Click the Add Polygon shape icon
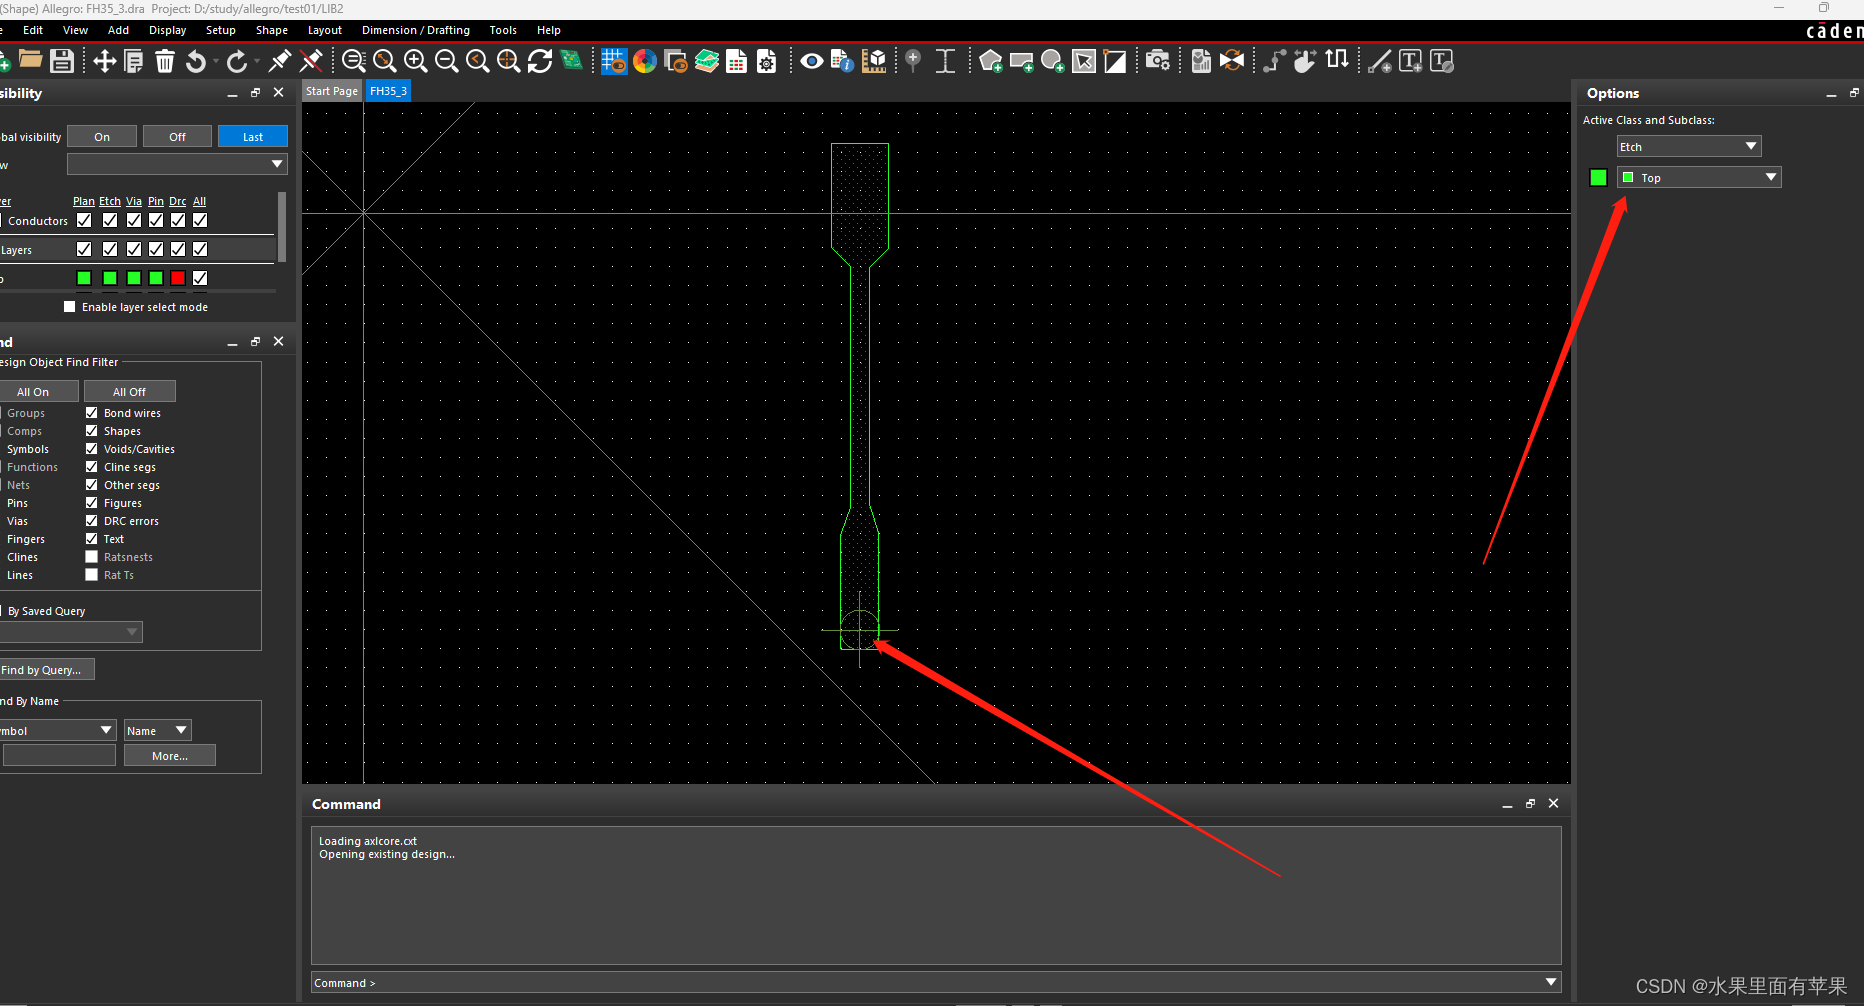This screenshot has height=1006, width=1864. click(990, 61)
